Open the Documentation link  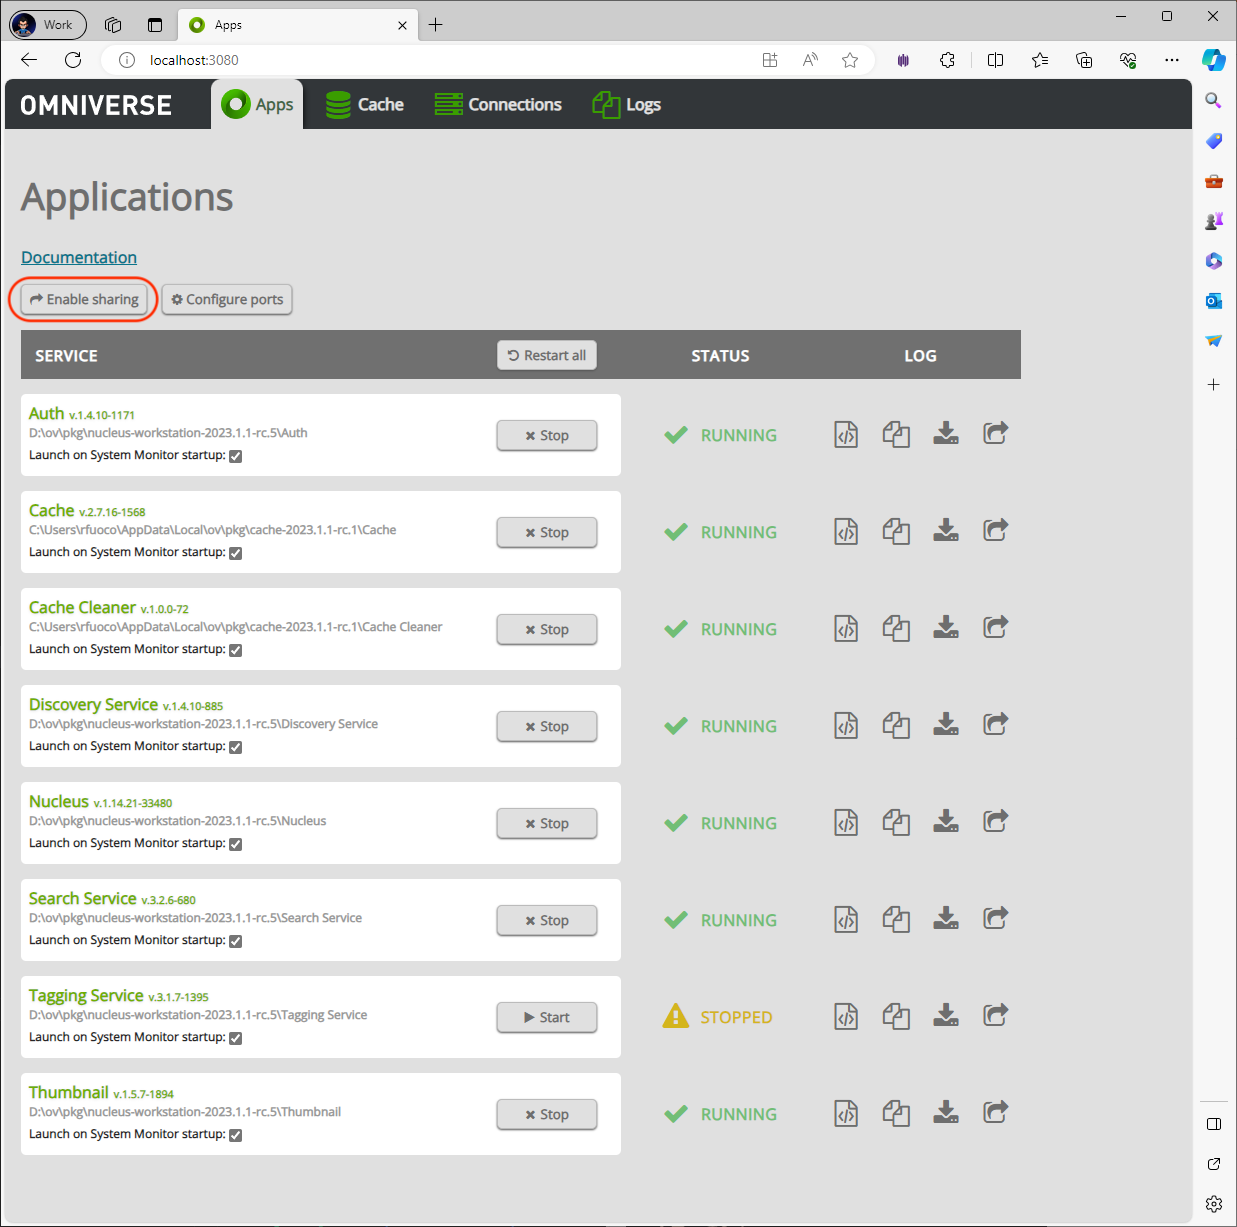(x=79, y=258)
